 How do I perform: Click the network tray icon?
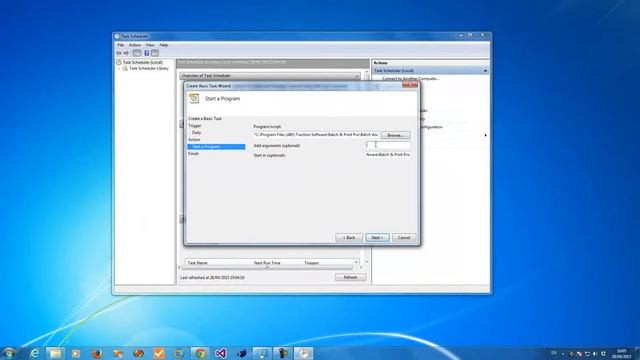coord(587,353)
